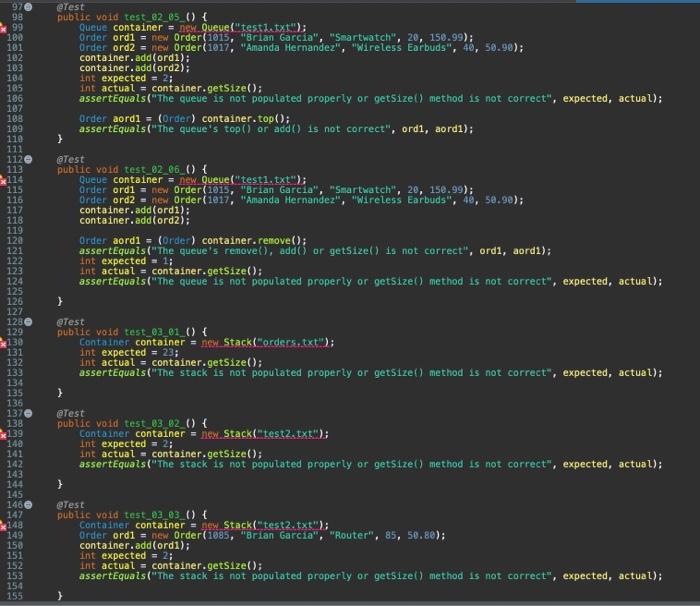This screenshot has width=700, height=606.
Task: Click method name test_02_06_
Action: coord(154,170)
